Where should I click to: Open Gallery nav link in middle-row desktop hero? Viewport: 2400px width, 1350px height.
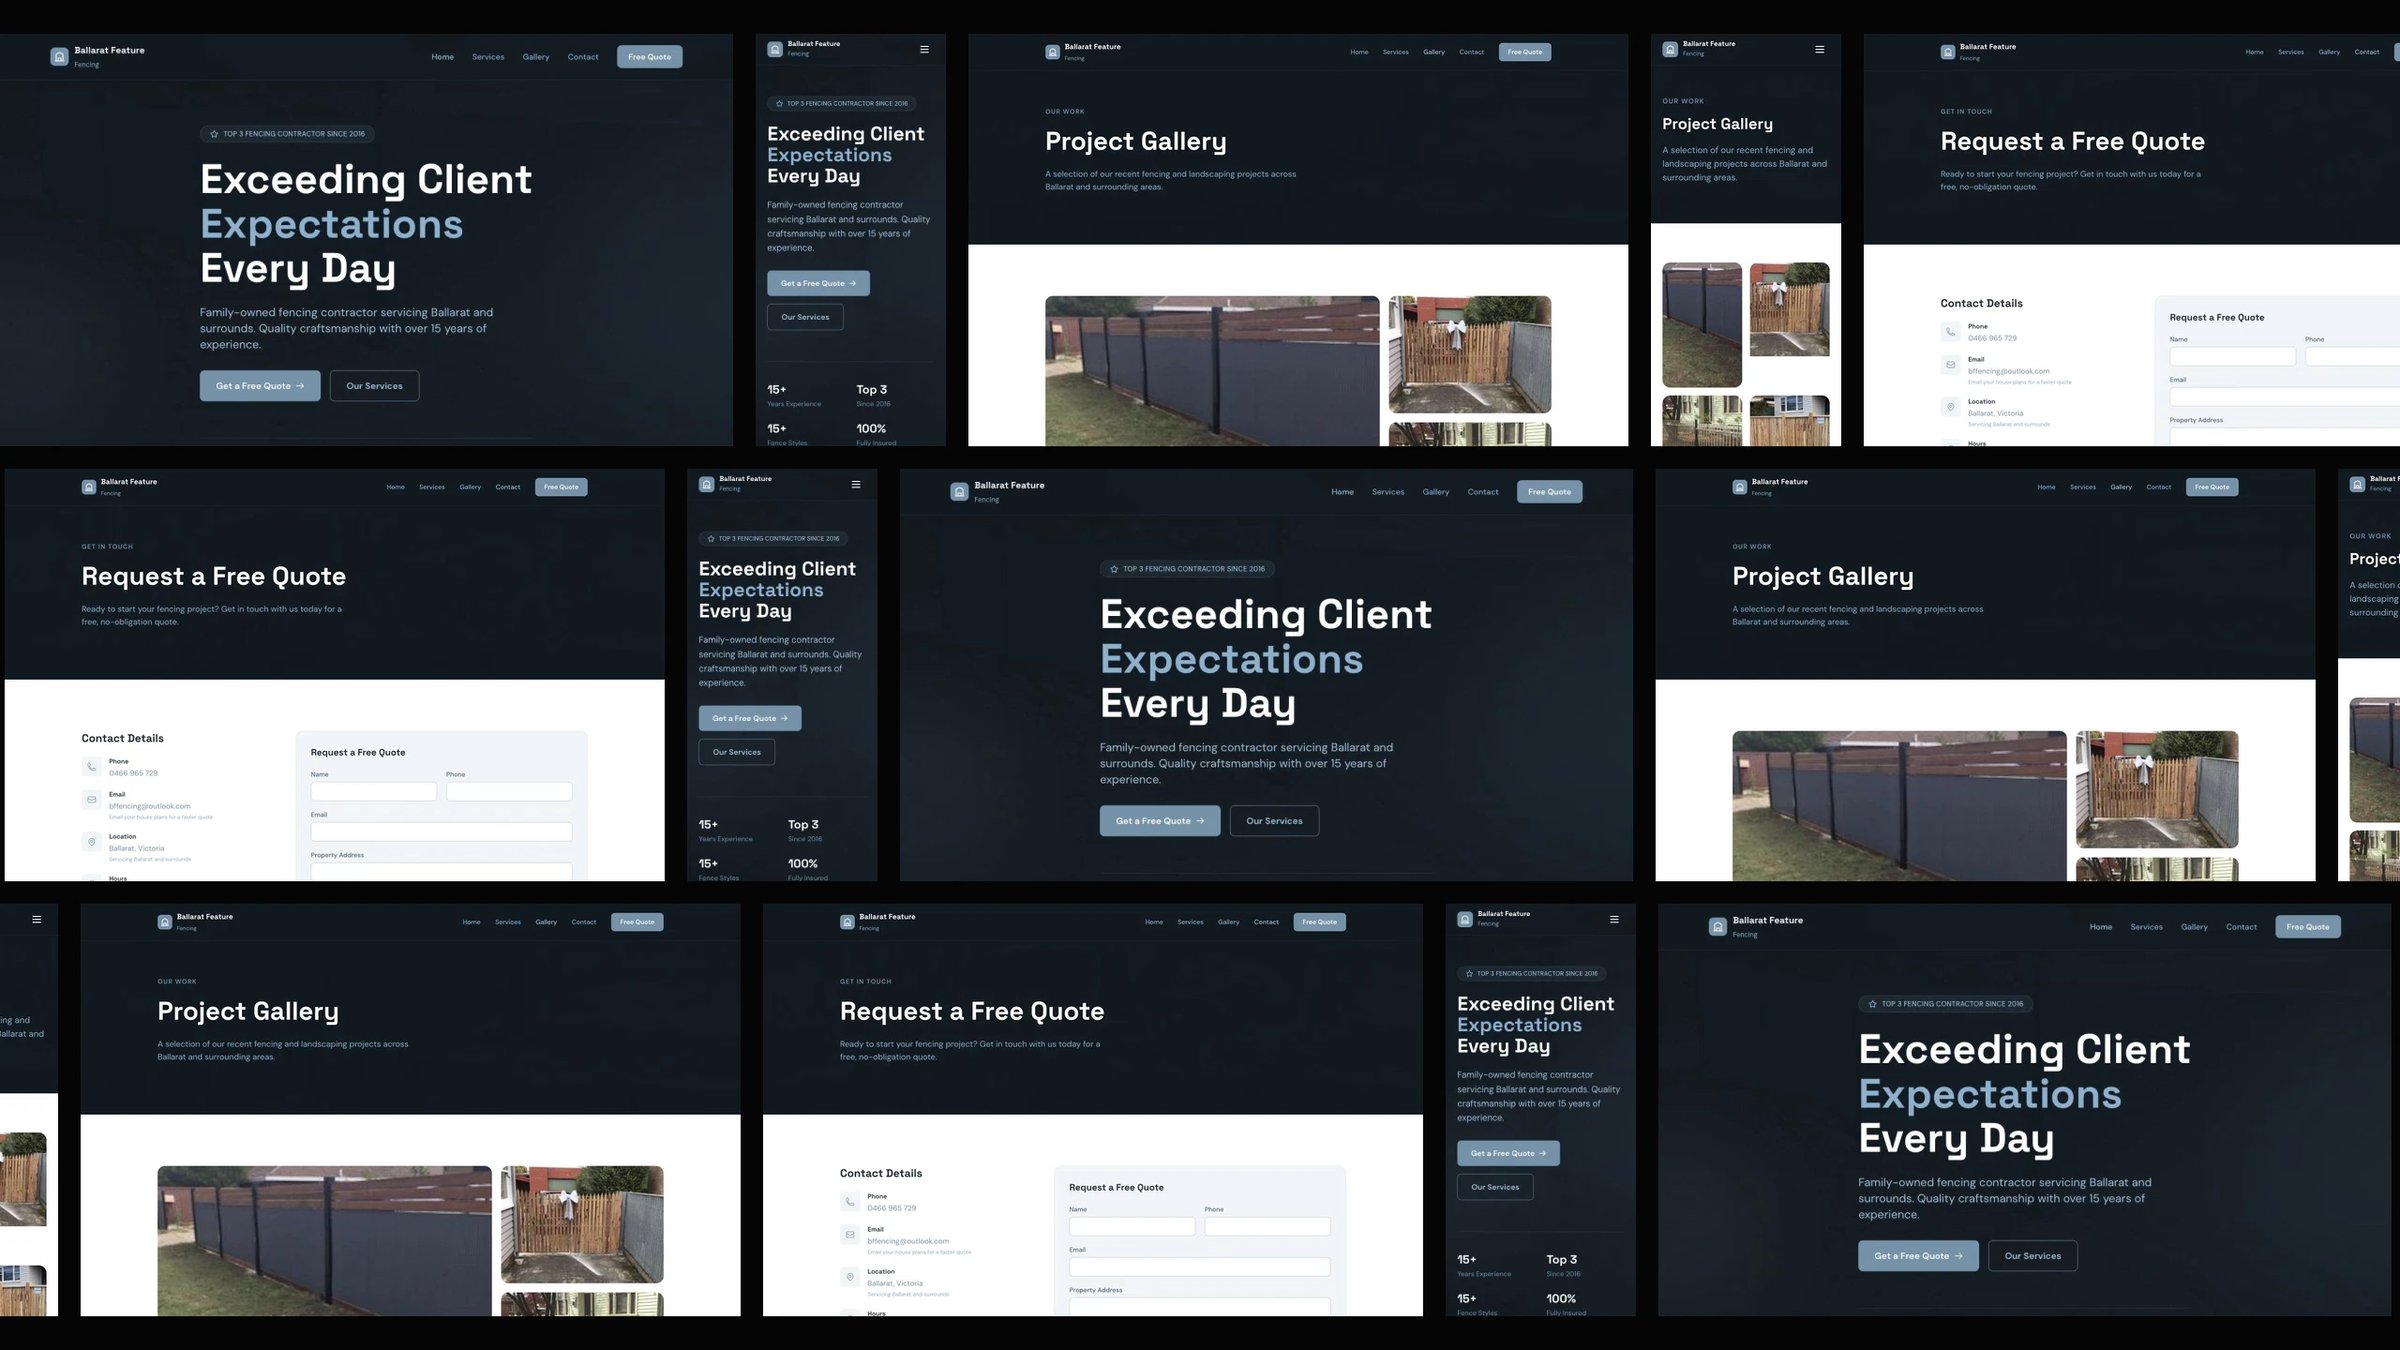coord(1436,492)
